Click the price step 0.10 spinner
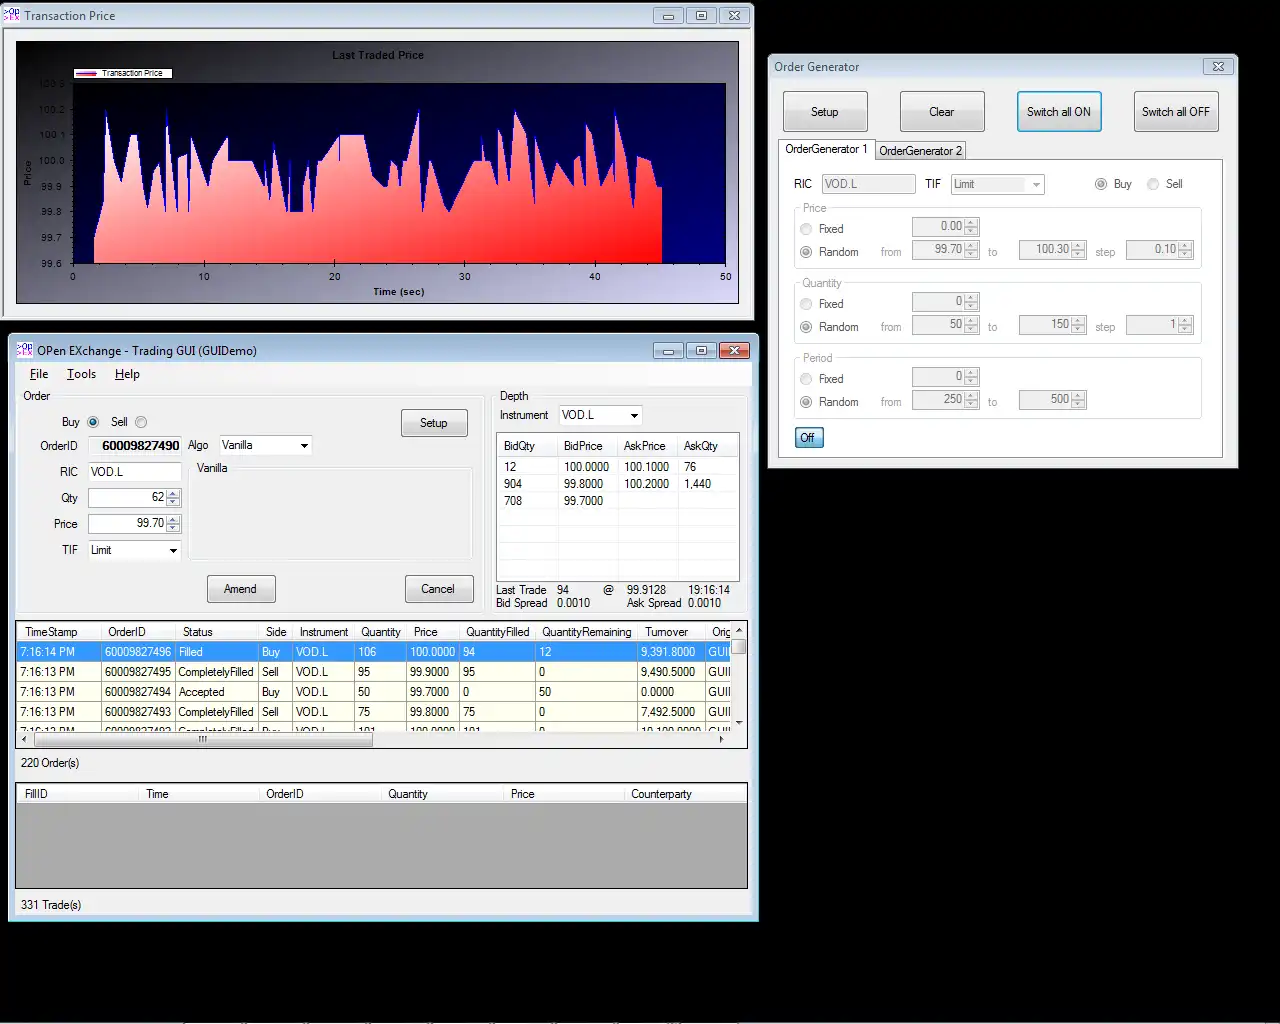 point(1186,250)
